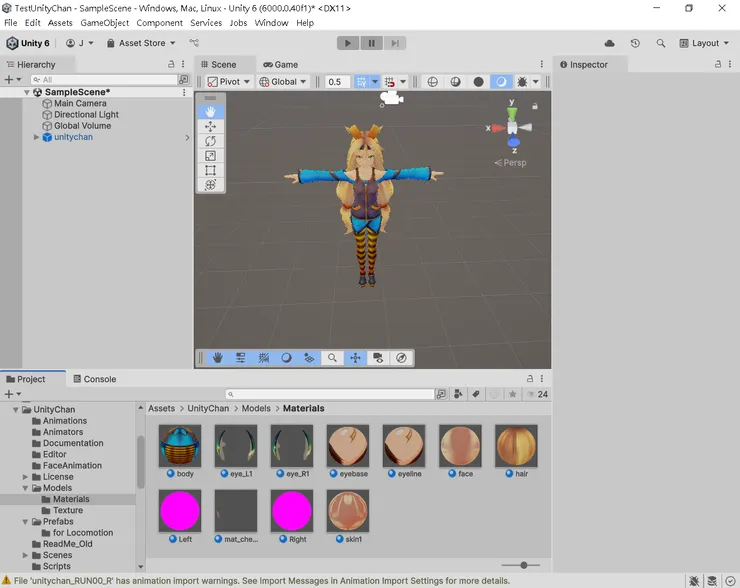Open the Pivot handle position dropdown
740x588 pixels.
228,82
